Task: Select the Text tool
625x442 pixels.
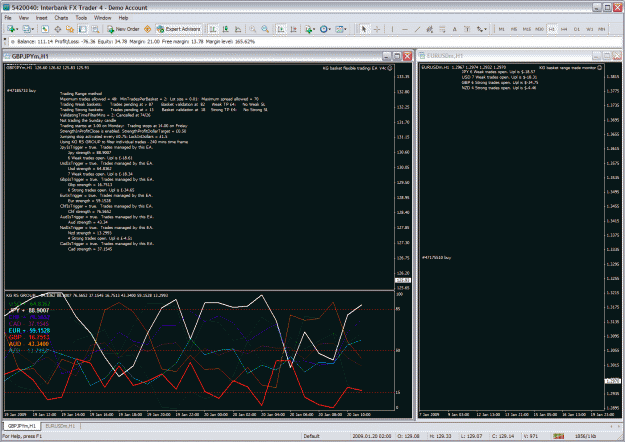Action: pos(454,29)
